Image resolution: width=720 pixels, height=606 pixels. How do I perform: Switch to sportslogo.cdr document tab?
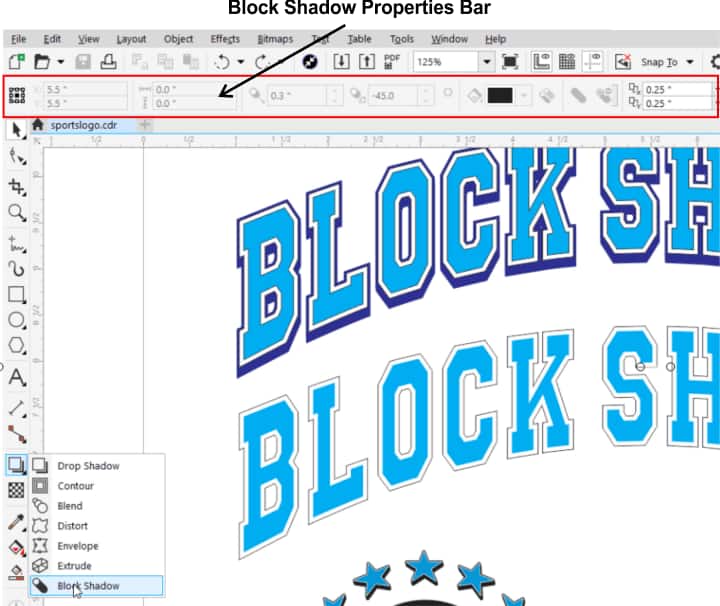coord(84,125)
